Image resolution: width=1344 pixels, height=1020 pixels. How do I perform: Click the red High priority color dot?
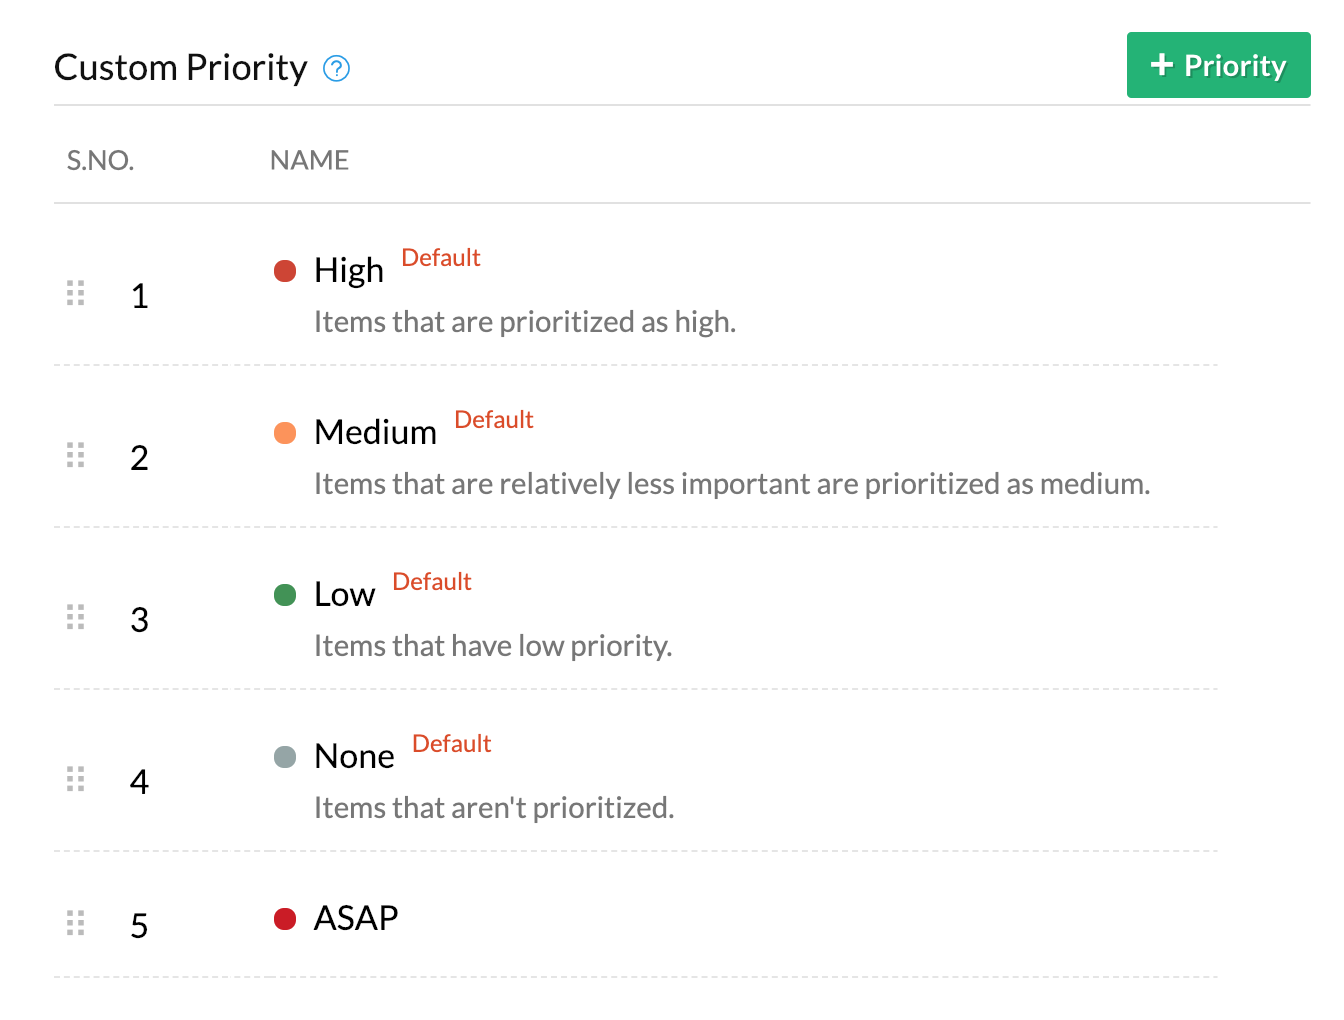[x=285, y=271]
